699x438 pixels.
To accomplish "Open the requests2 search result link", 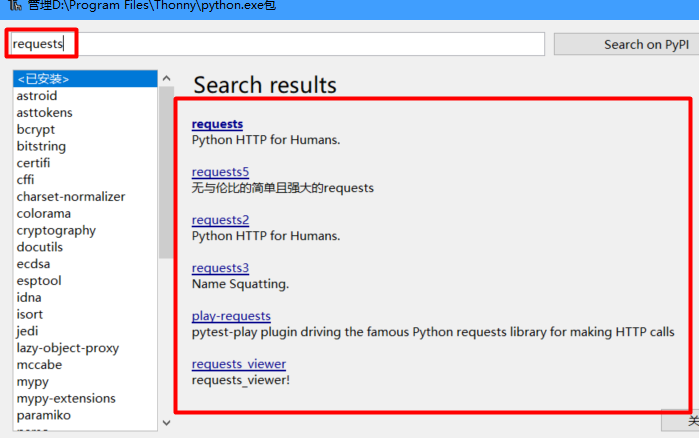I will point(220,220).
